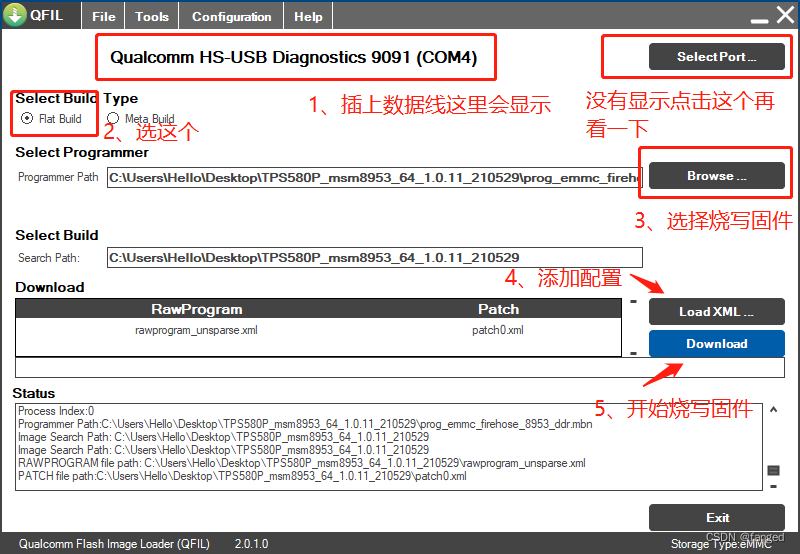The width and height of the screenshot is (800, 554).
Task: Click the Qualcomm Flash Image Loader status text
Action: tap(114, 544)
